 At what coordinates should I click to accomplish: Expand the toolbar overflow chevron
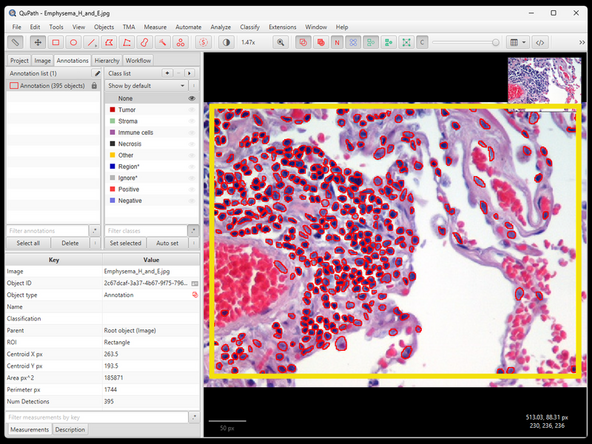(582, 42)
